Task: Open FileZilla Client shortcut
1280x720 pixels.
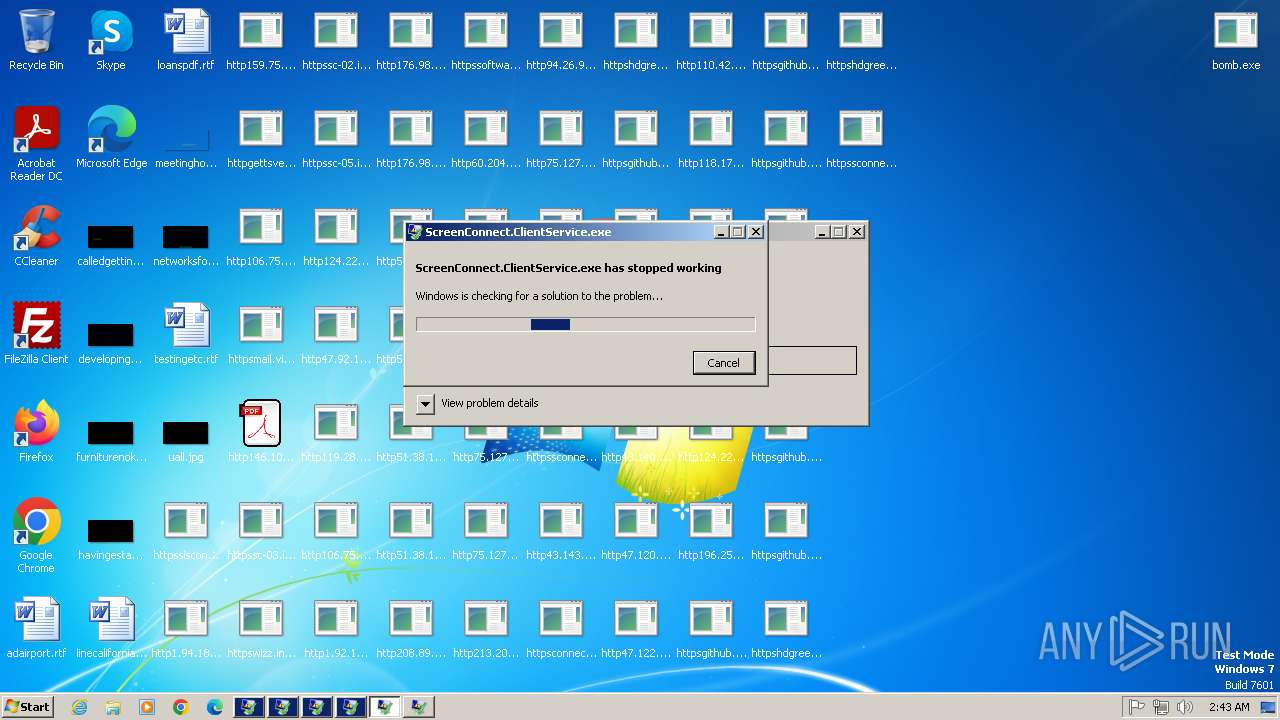Action: pyautogui.click(x=36, y=334)
